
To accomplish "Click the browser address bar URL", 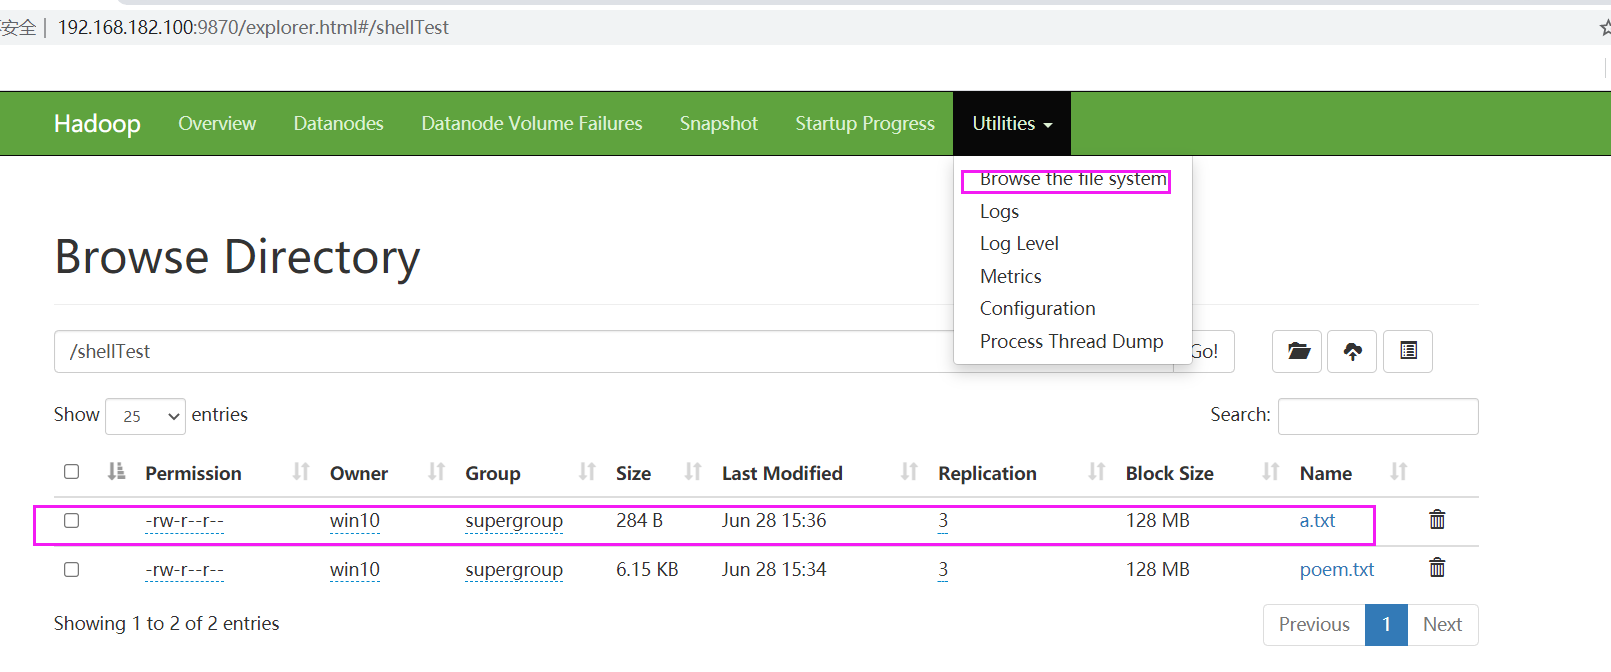I will tap(253, 27).
